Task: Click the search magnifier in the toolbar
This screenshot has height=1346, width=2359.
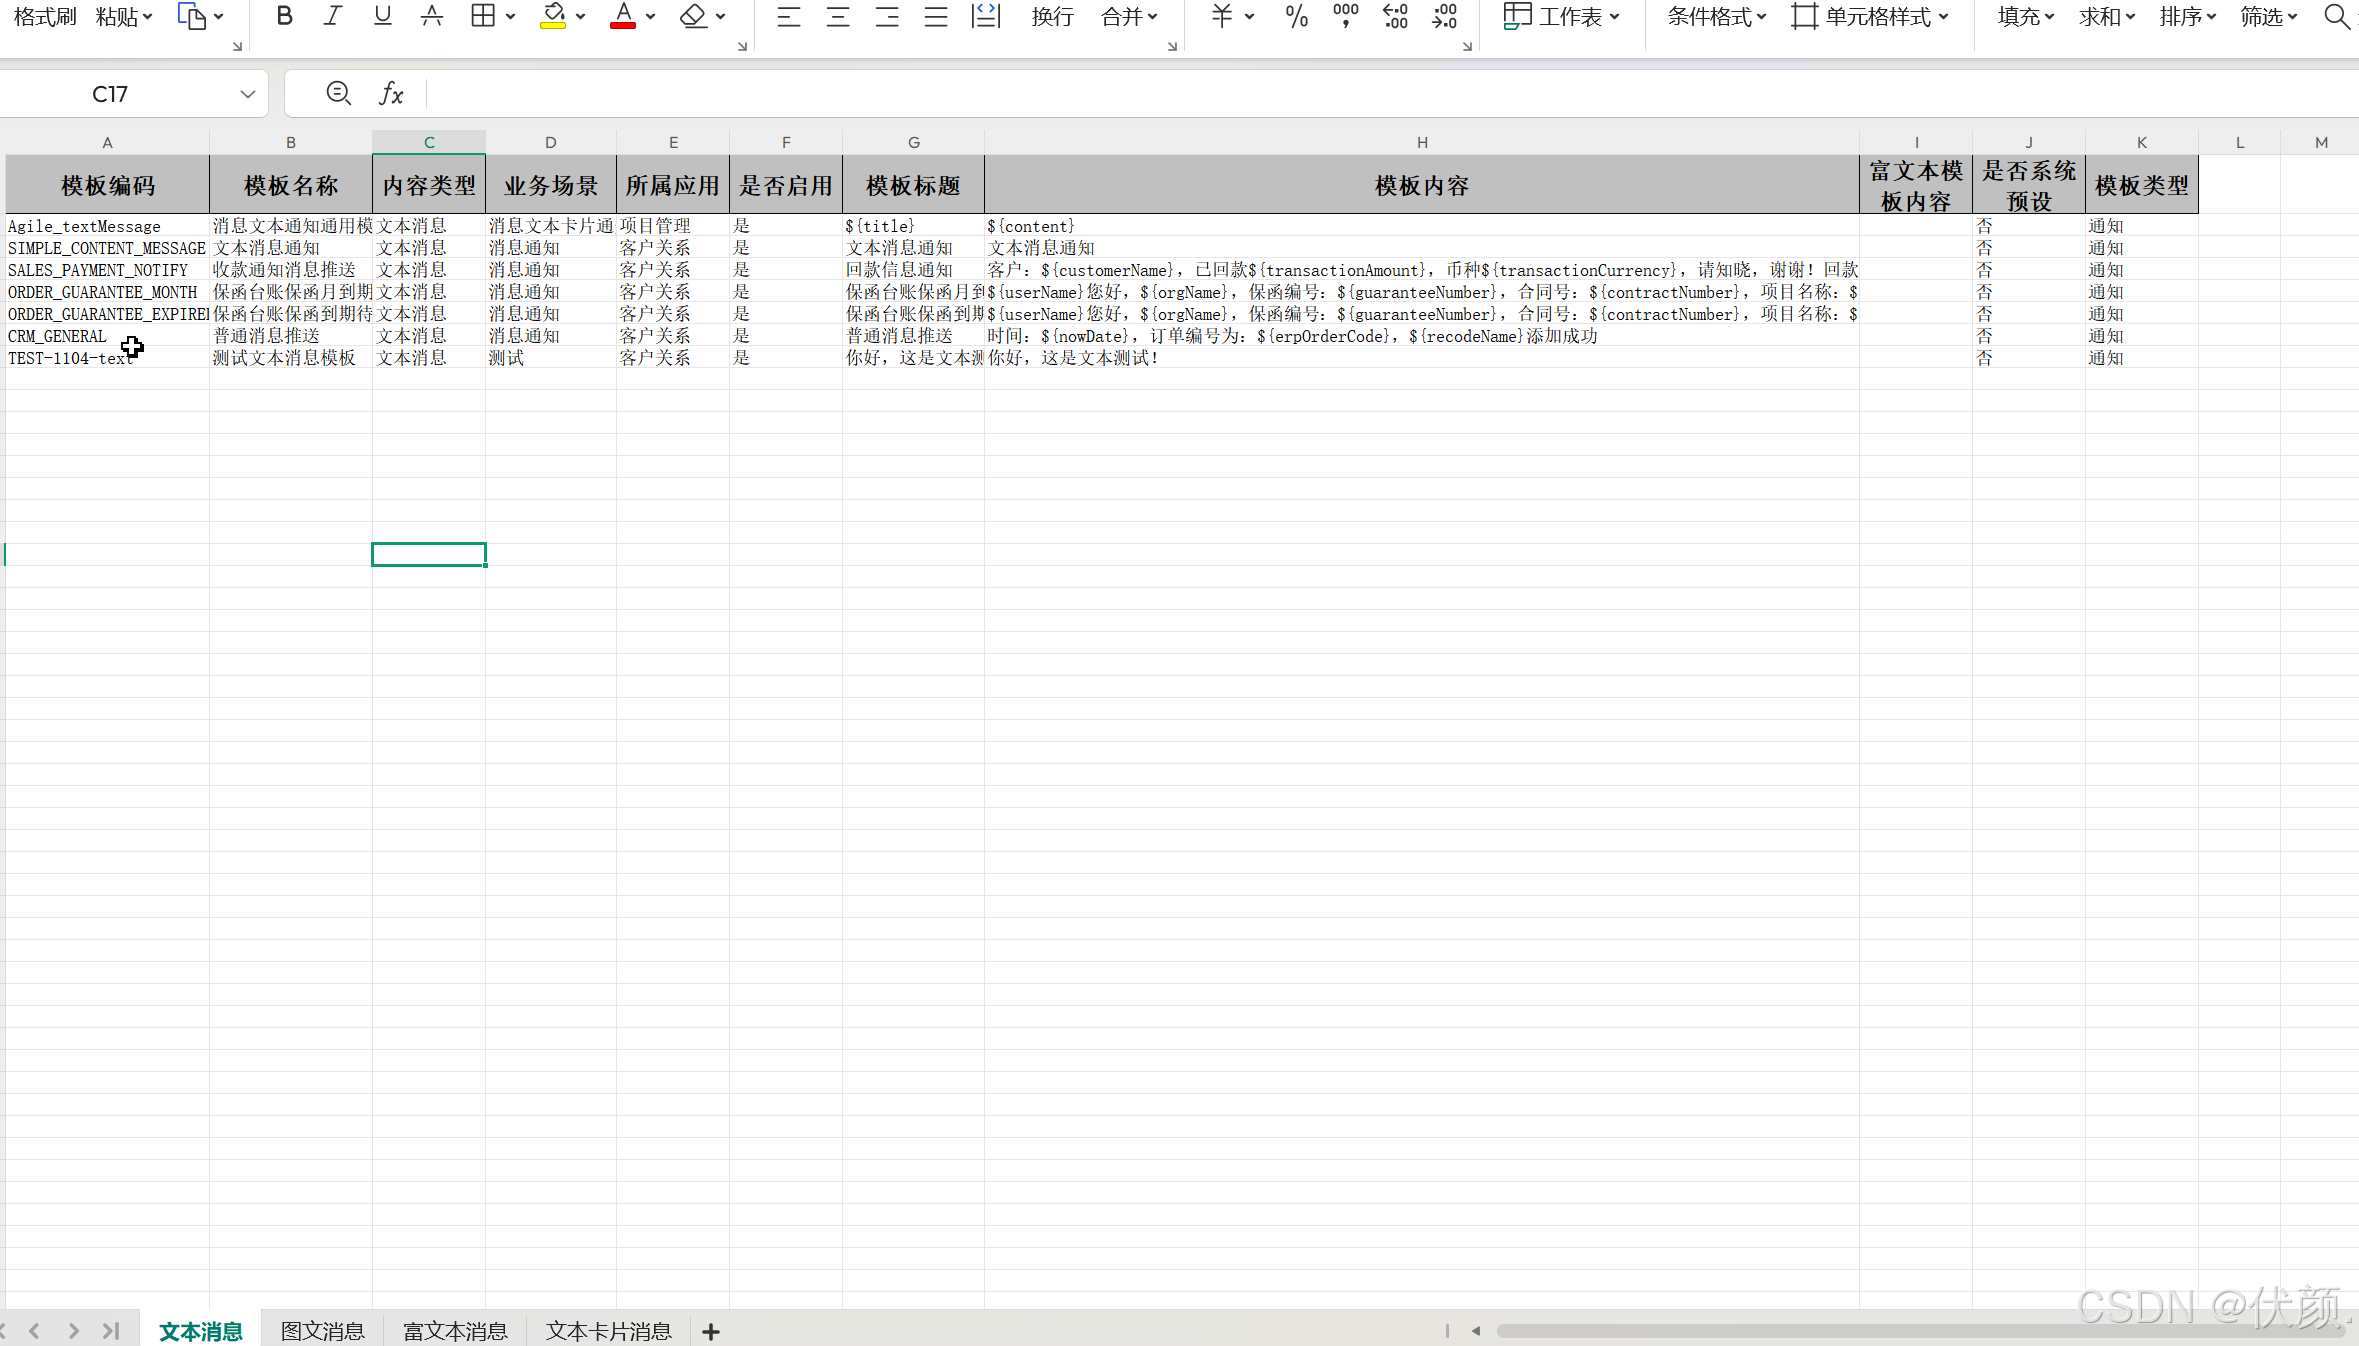Action: [2336, 16]
